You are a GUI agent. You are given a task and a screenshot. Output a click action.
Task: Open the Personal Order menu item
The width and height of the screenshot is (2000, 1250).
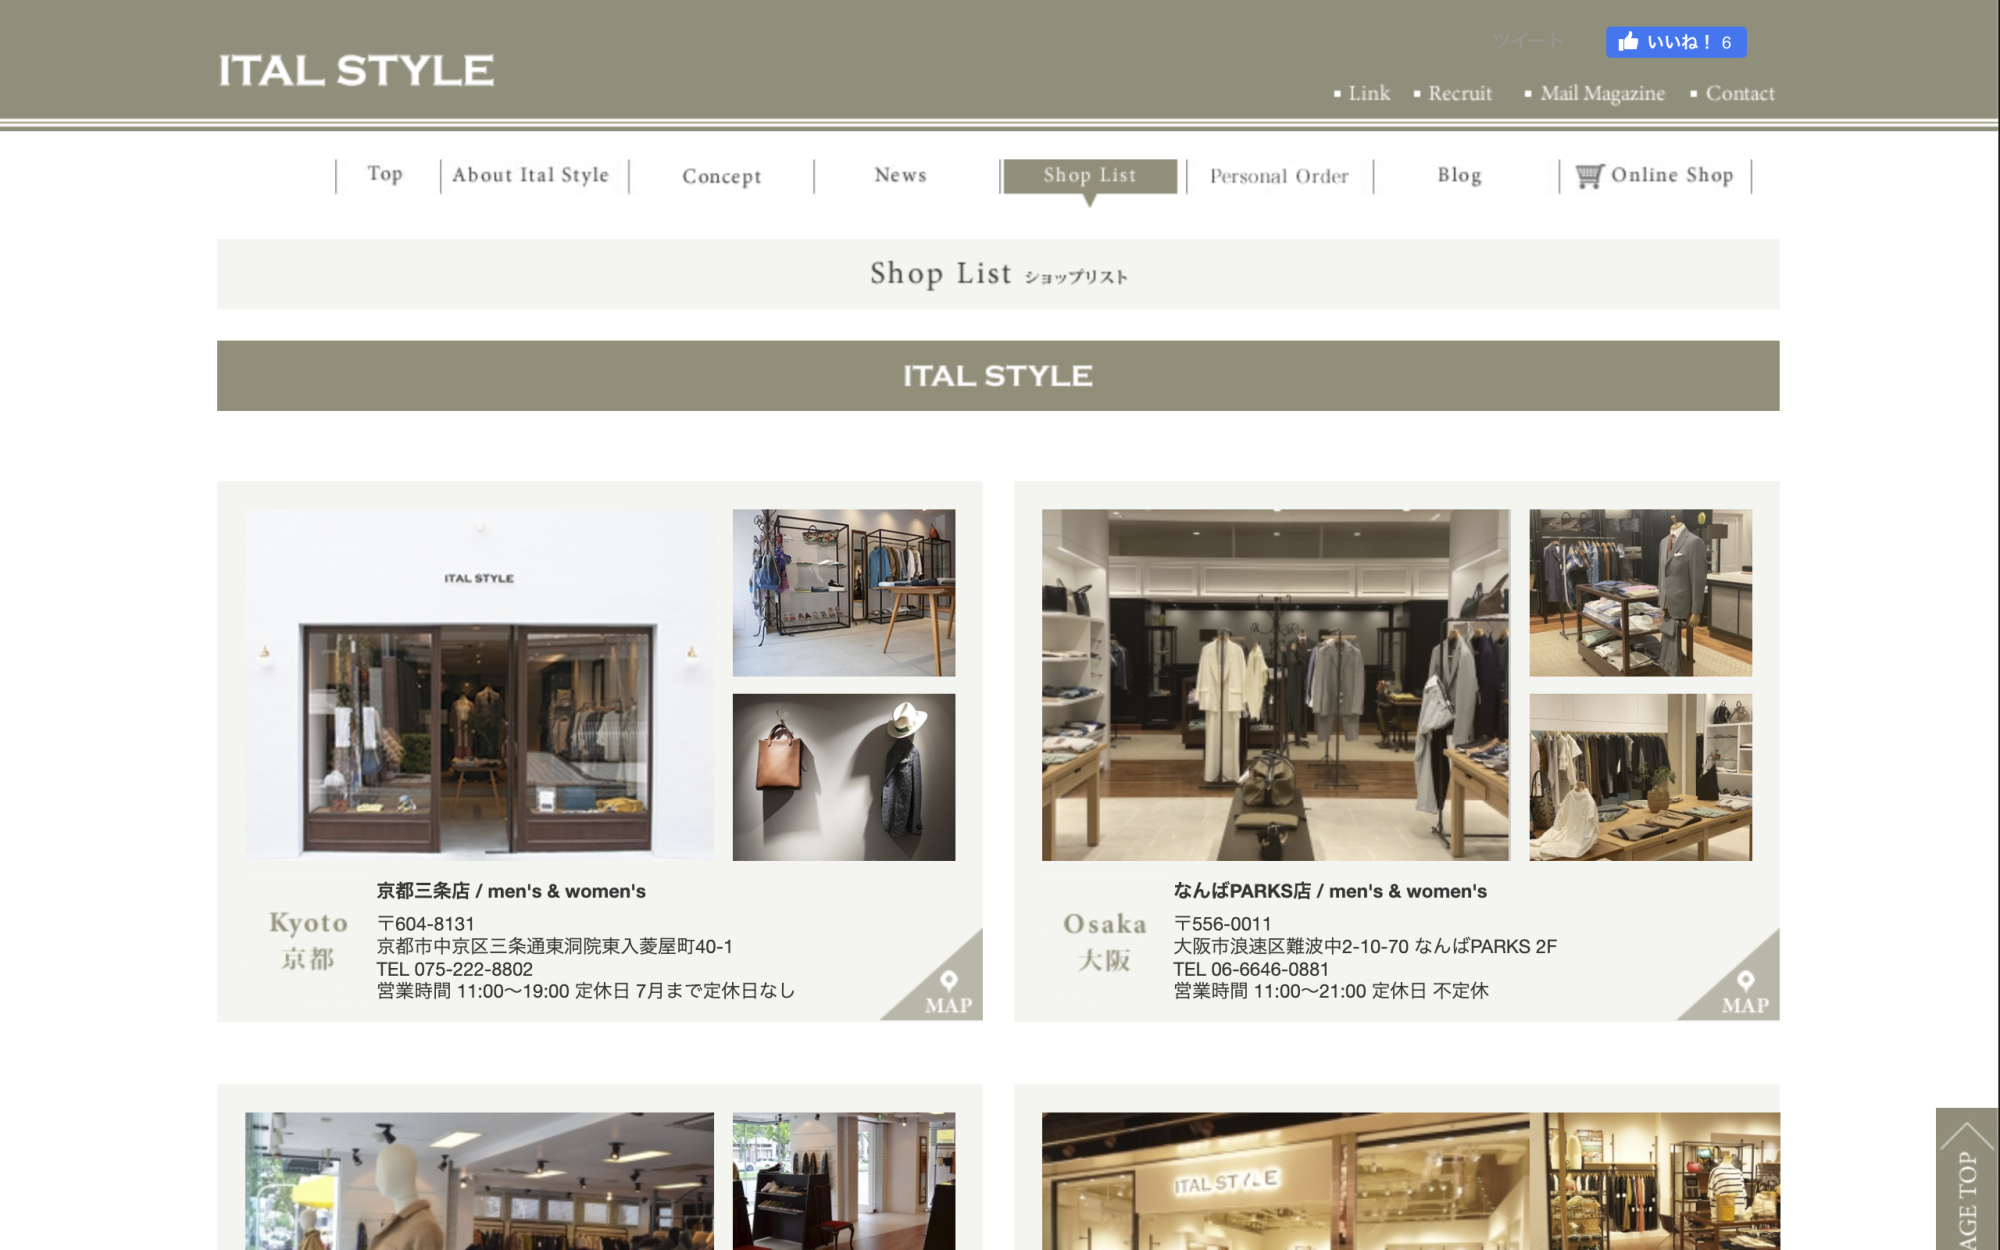[x=1279, y=176]
